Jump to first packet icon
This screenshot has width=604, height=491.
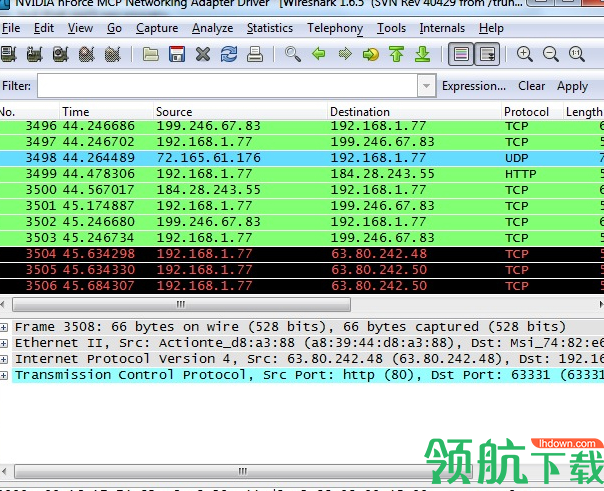click(396, 54)
